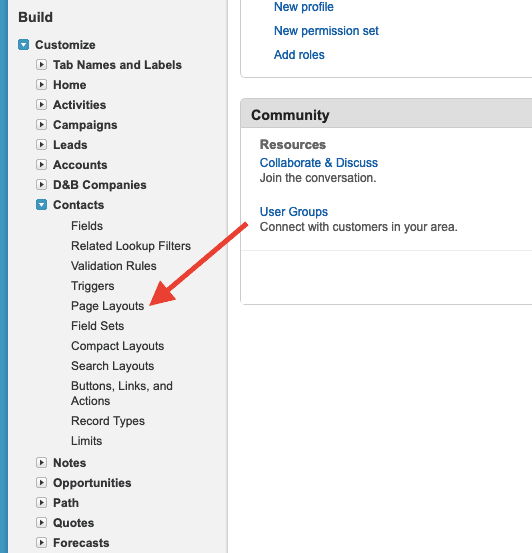Expand the Campaigns tree arrow
The height and width of the screenshot is (553, 532).
coord(42,124)
